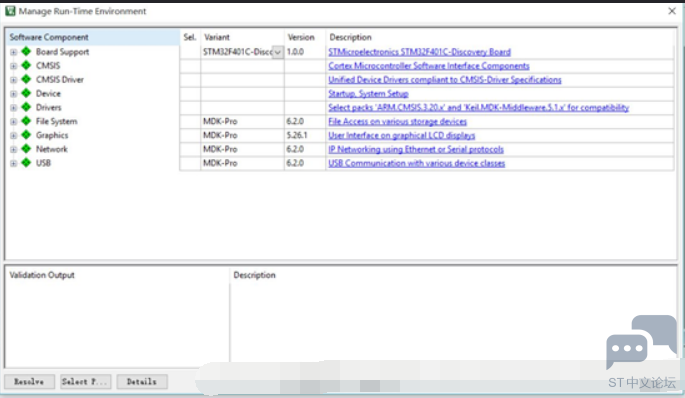Open the Startup, System Setup link
This screenshot has width=685, height=398.
click(x=368, y=94)
